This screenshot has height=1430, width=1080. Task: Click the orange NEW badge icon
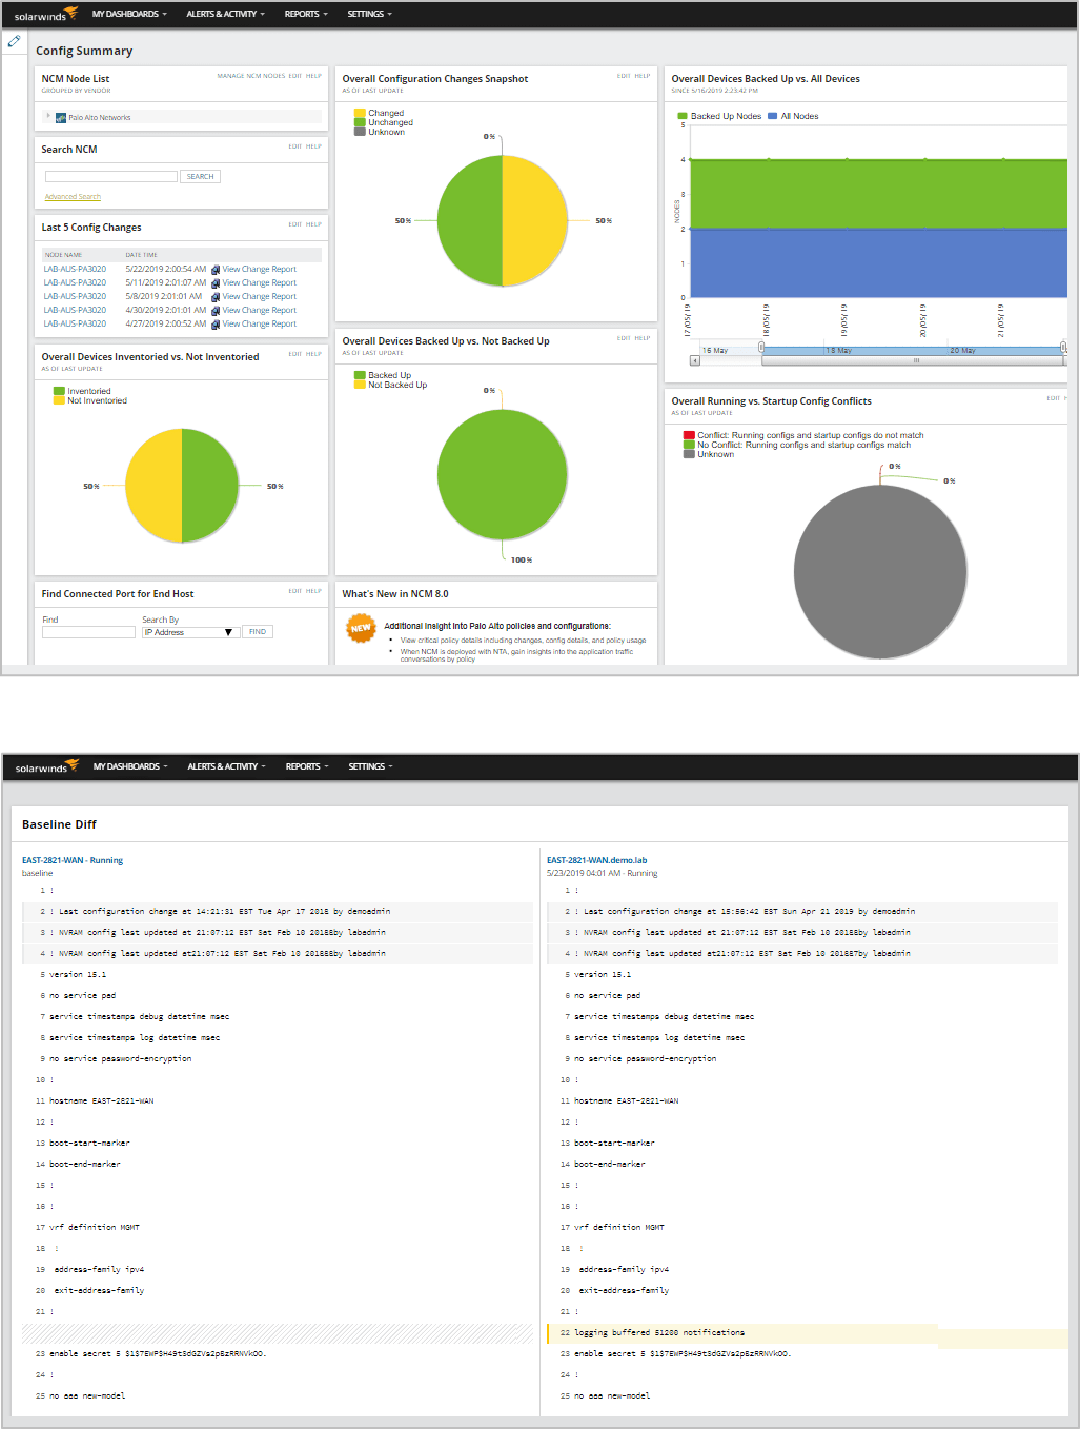tap(360, 628)
